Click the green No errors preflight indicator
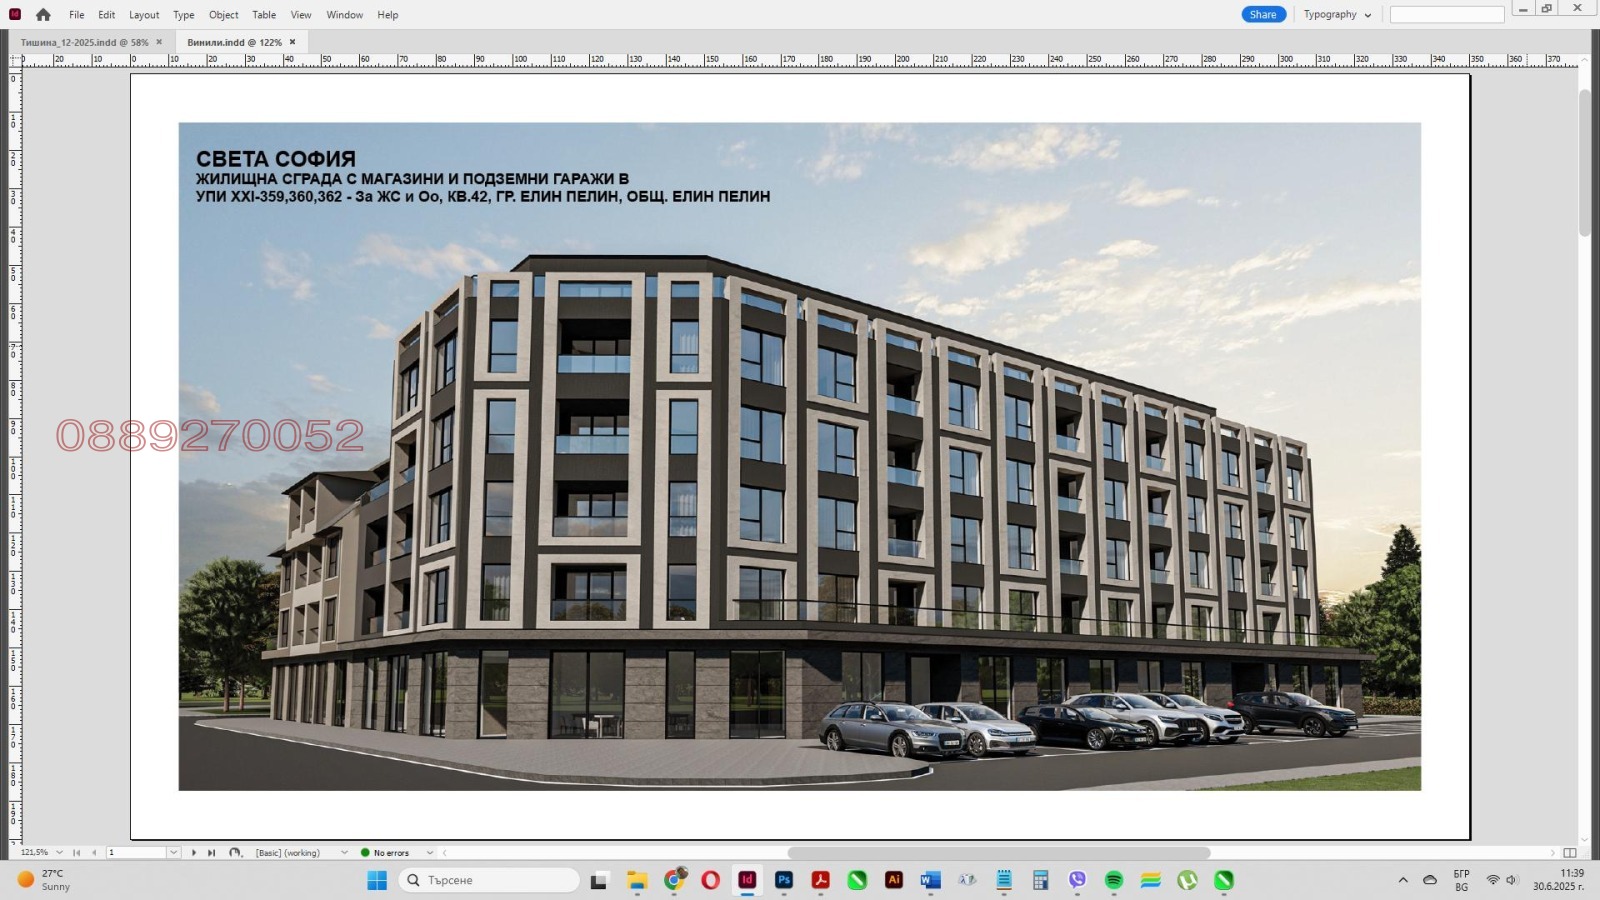This screenshot has width=1600, height=900. (385, 853)
